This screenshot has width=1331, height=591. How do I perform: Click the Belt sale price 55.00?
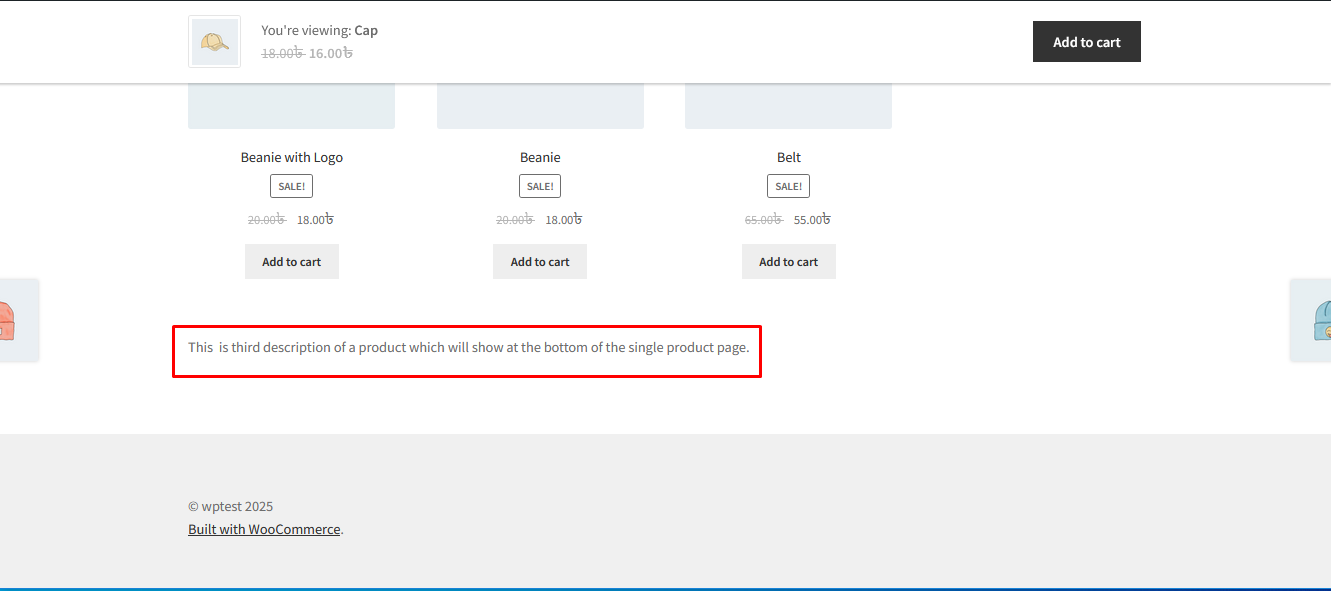pyautogui.click(x=811, y=220)
